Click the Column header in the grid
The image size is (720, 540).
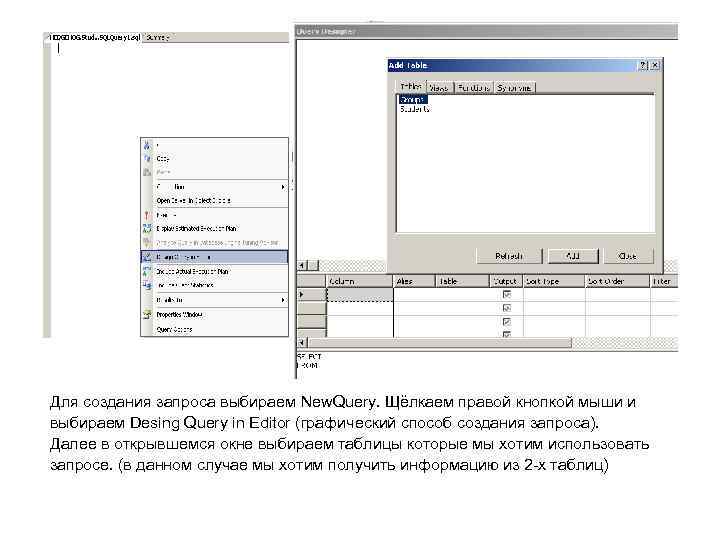coord(359,281)
